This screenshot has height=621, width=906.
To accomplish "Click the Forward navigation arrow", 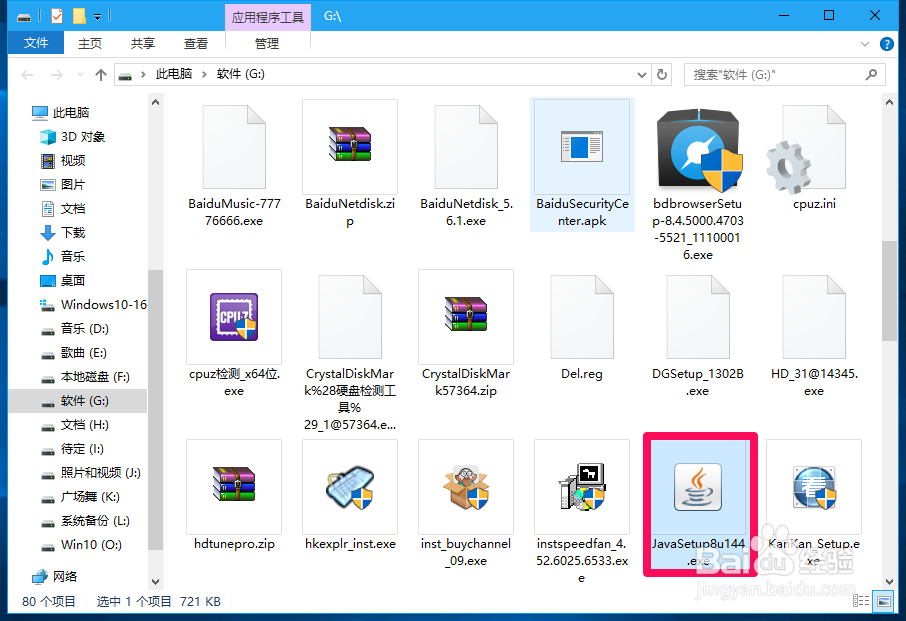I will point(57,75).
